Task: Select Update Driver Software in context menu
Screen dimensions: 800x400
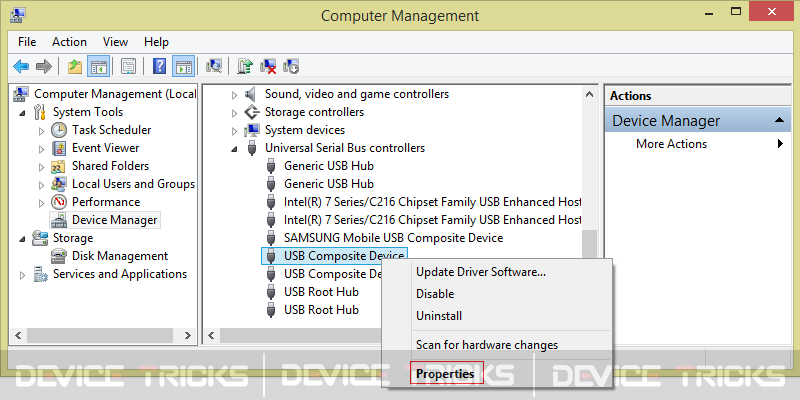Action: tap(480, 271)
